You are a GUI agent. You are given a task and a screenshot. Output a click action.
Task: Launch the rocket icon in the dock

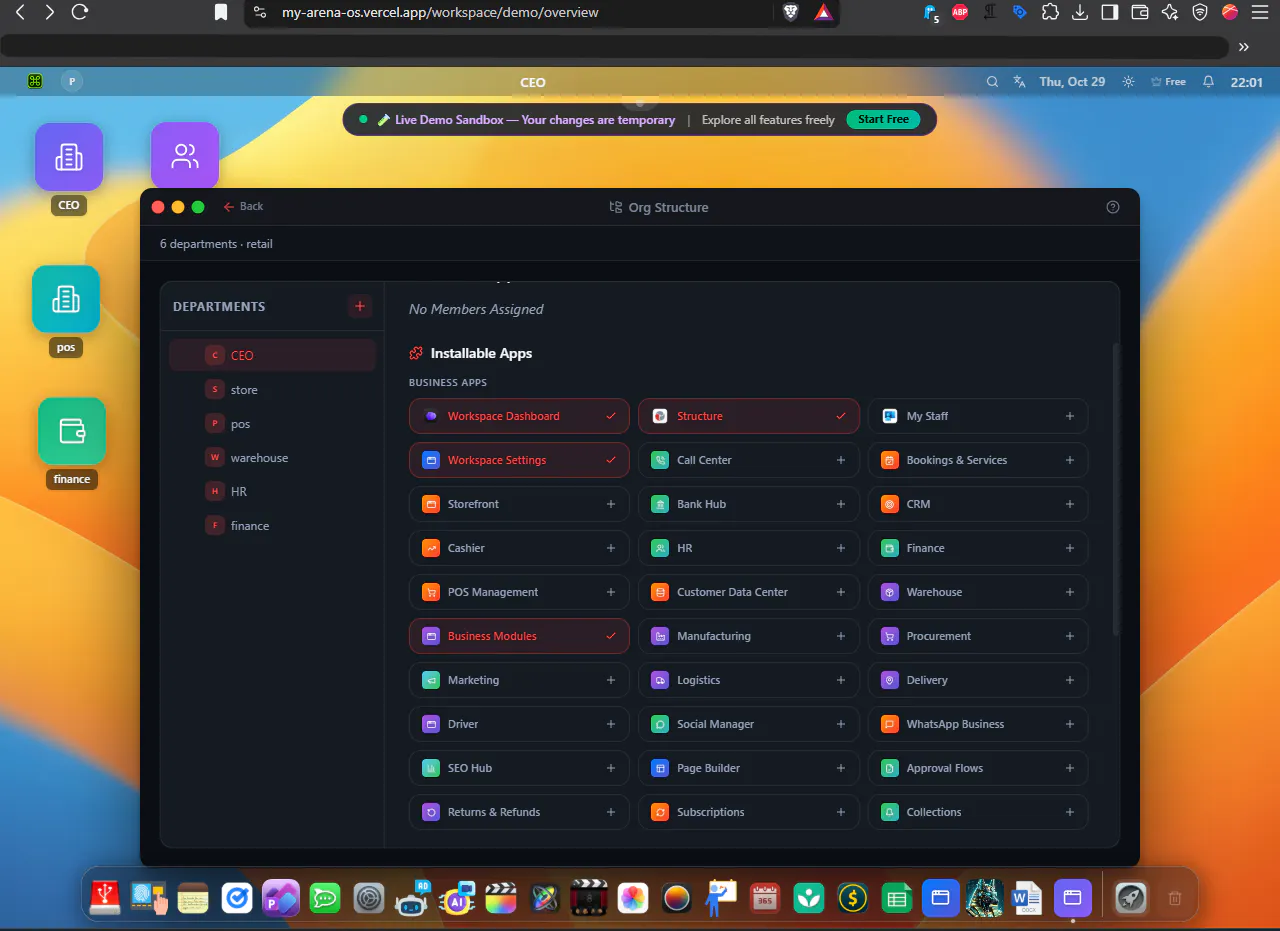[x=1131, y=898]
